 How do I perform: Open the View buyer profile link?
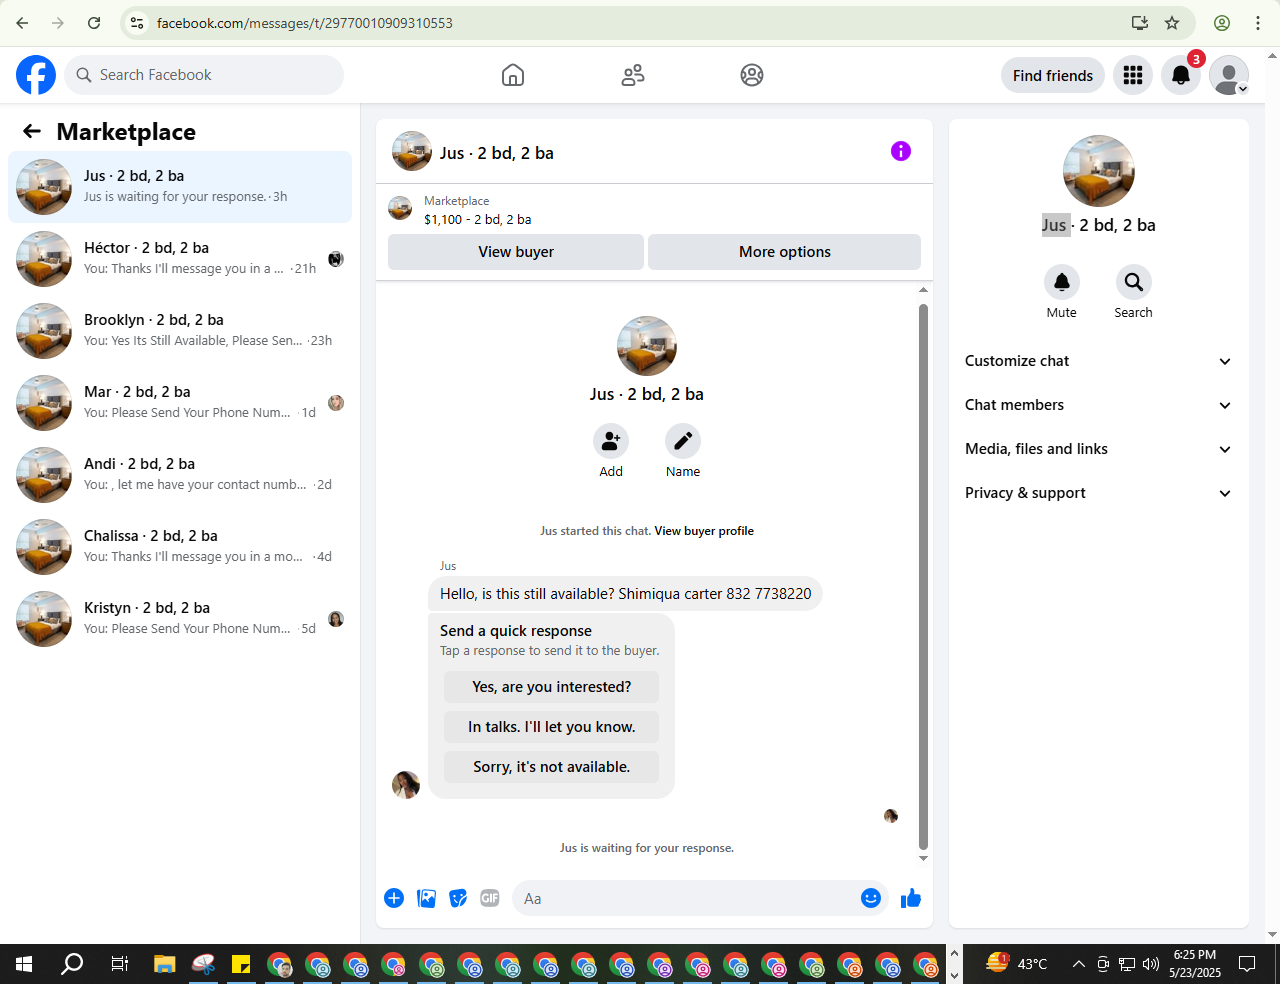(704, 531)
